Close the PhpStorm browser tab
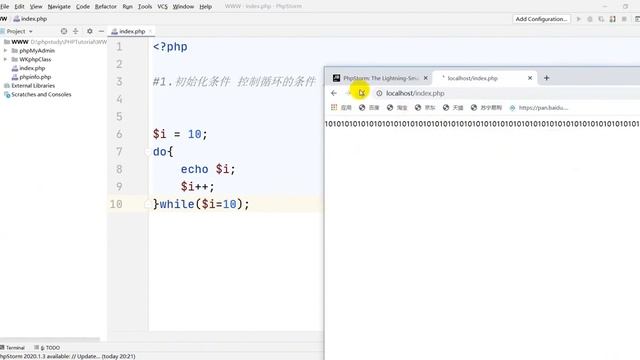The image size is (640, 360). 426,78
